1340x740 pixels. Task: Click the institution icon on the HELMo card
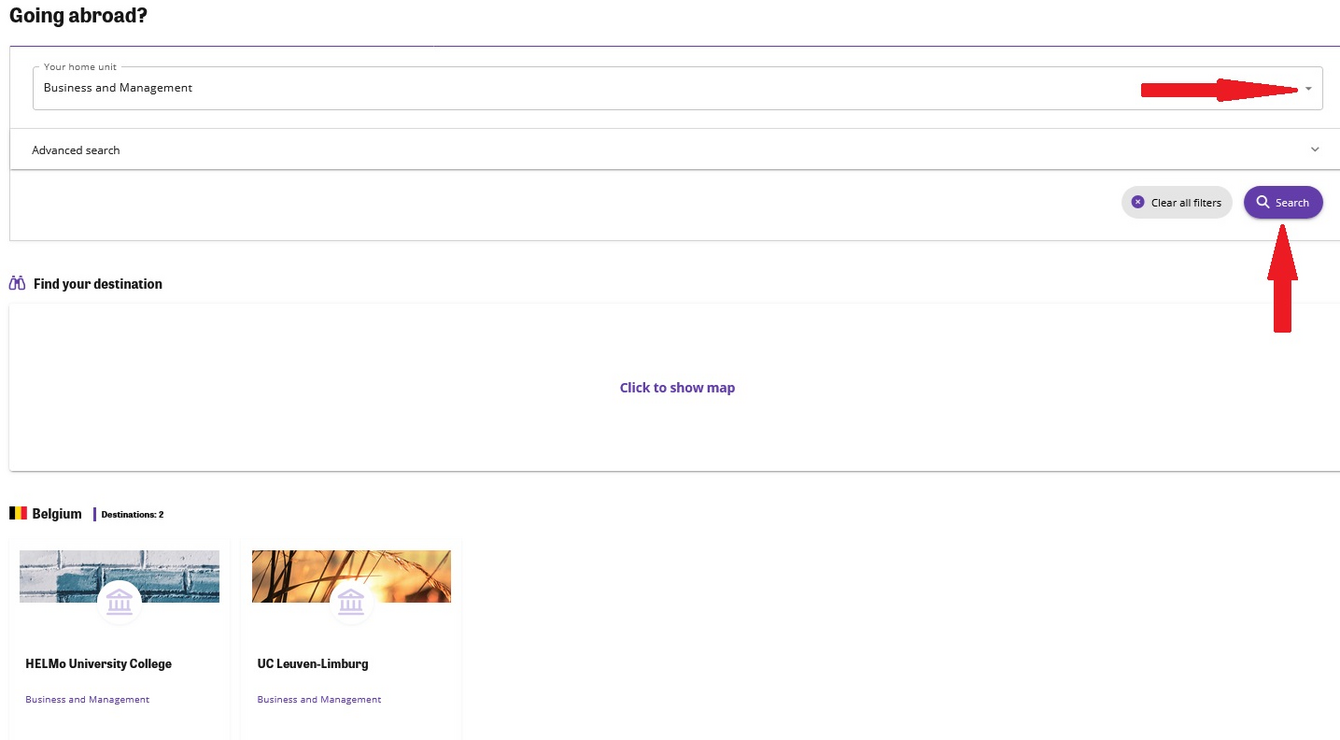(119, 601)
